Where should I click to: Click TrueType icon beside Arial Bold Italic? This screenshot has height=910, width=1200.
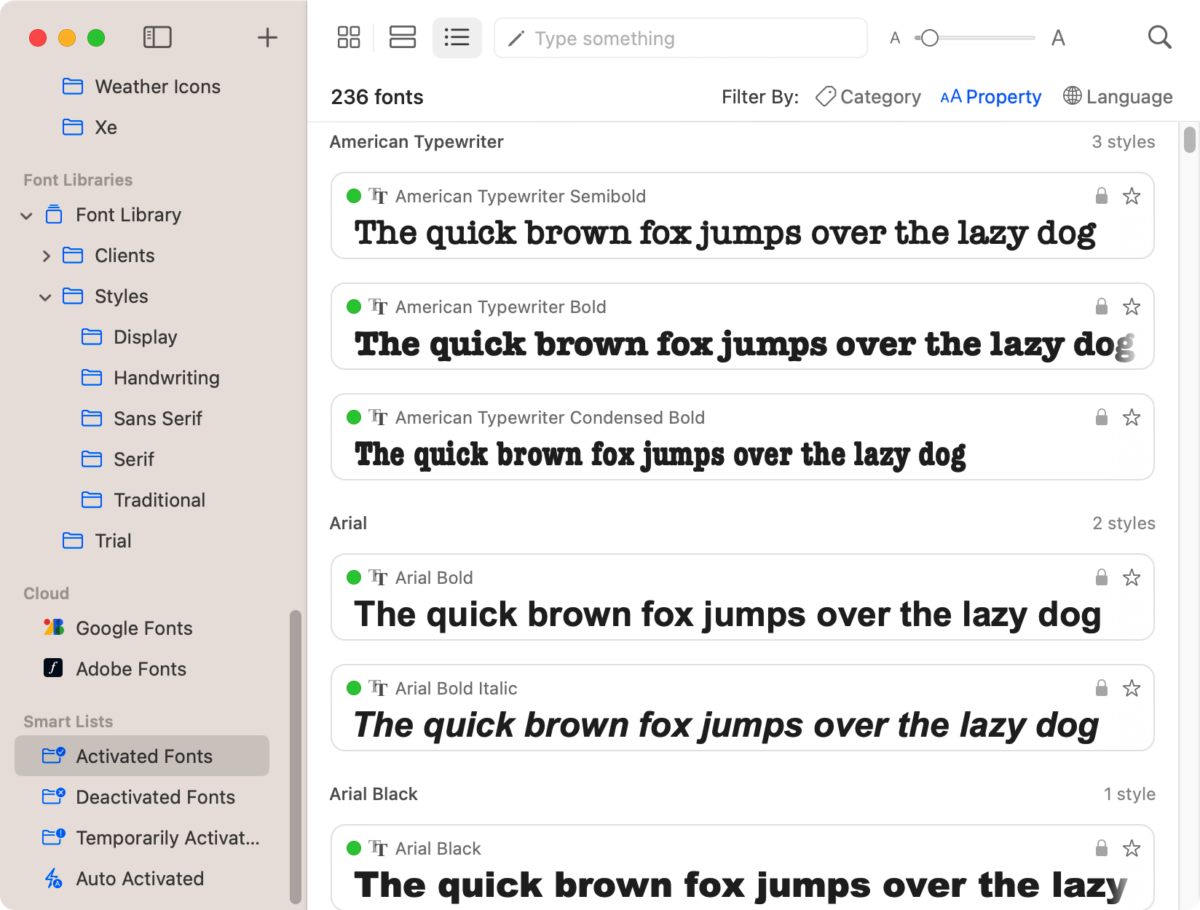(x=378, y=688)
